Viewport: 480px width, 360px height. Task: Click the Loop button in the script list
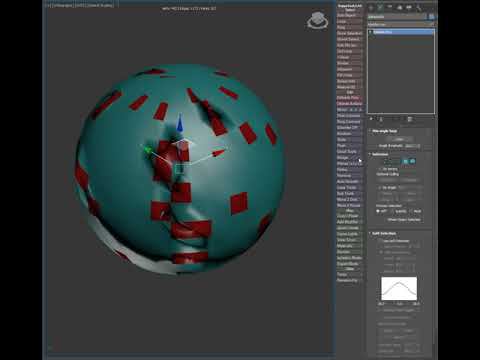pyautogui.click(x=349, y=21)
